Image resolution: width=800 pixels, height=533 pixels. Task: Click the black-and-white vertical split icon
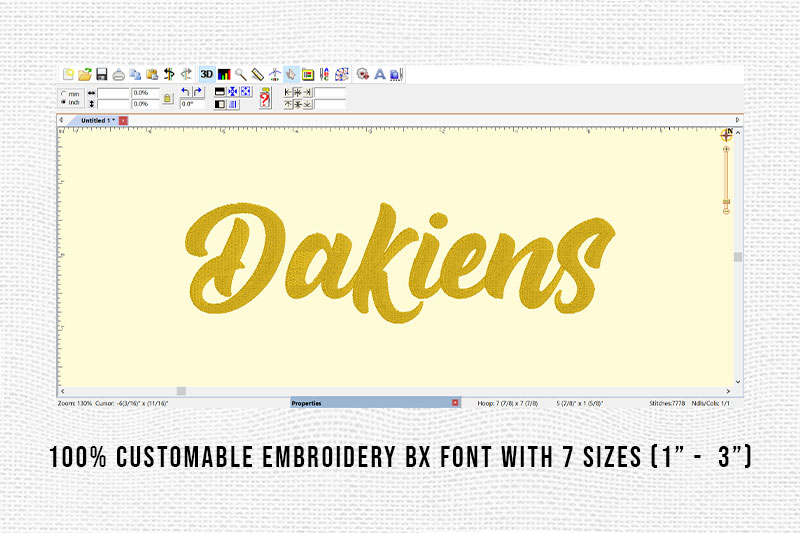coord(220,104)
